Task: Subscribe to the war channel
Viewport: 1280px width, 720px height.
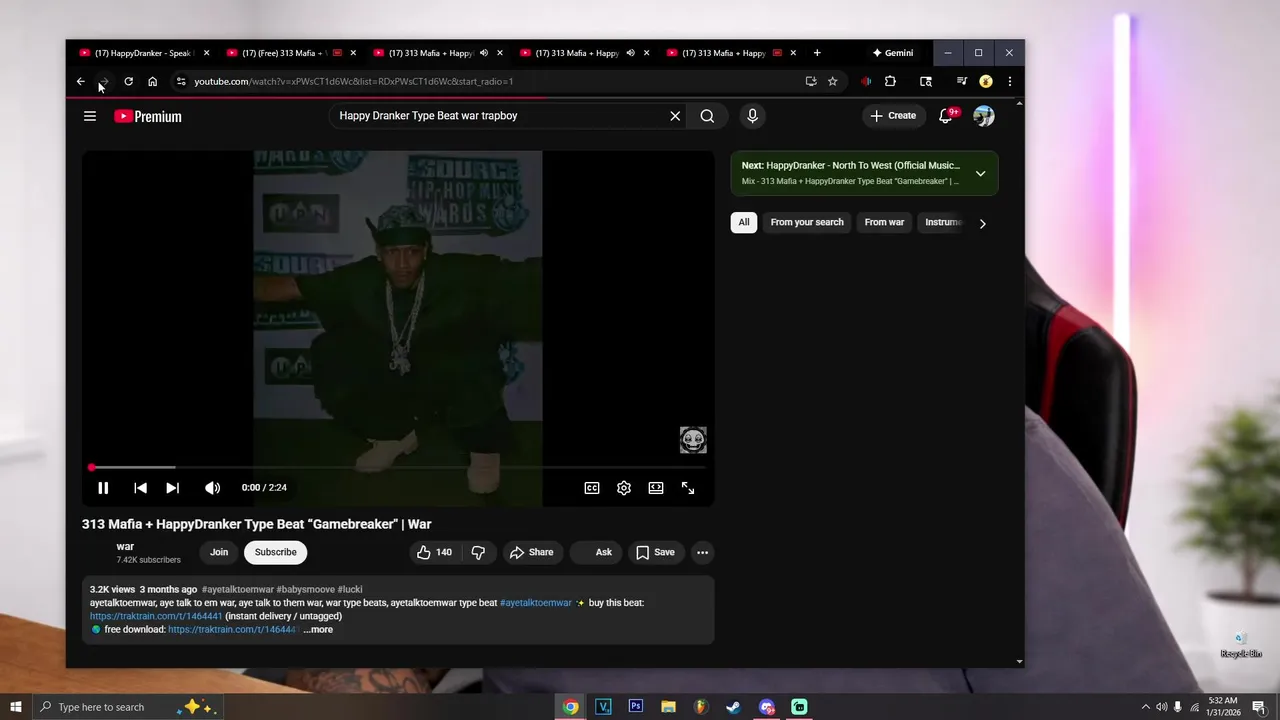Action: point(275,552)
